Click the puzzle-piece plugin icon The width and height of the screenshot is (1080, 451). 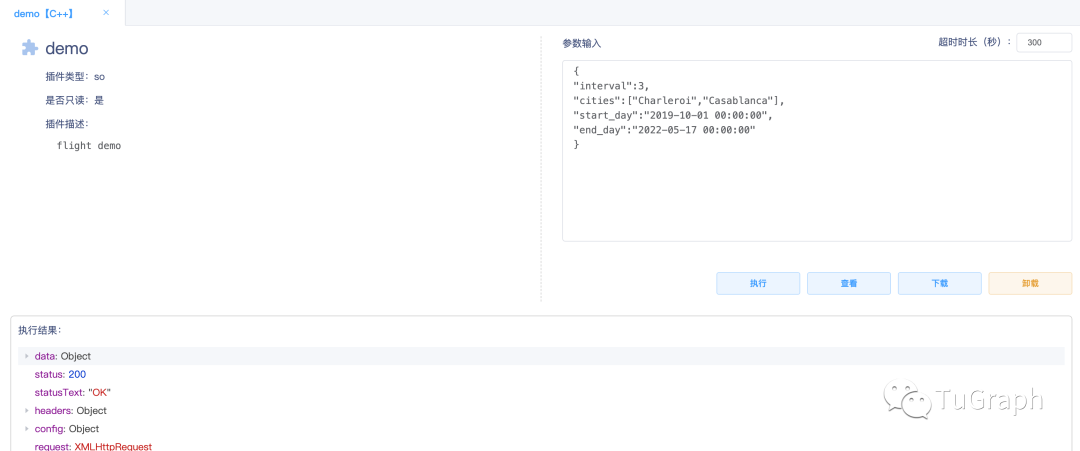pos(30,48)
